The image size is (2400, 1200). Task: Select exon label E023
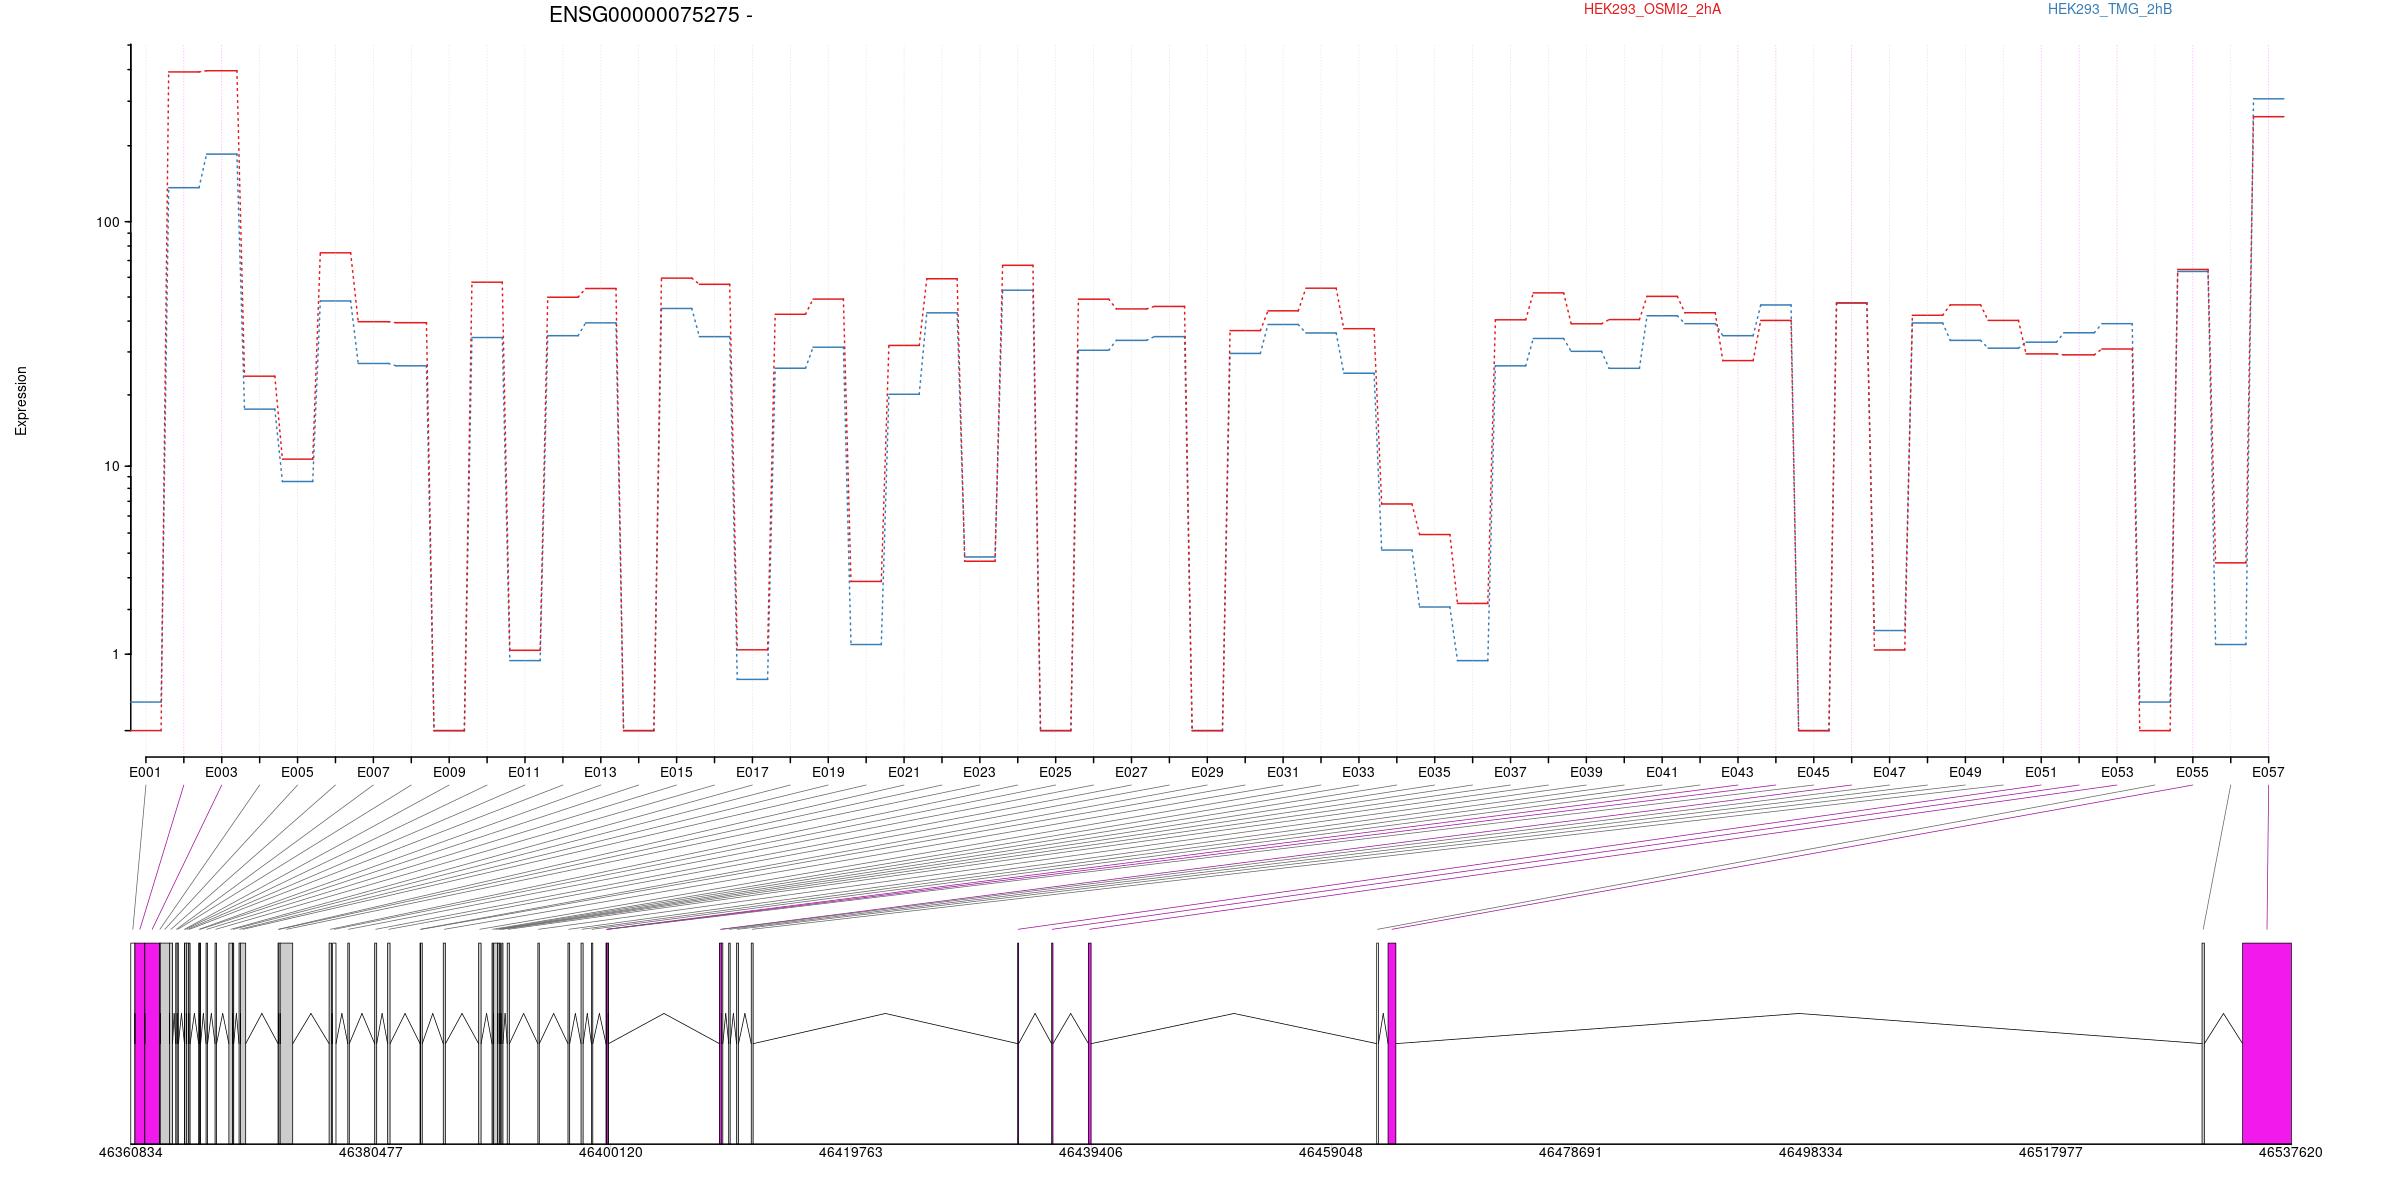pos(979,772)
